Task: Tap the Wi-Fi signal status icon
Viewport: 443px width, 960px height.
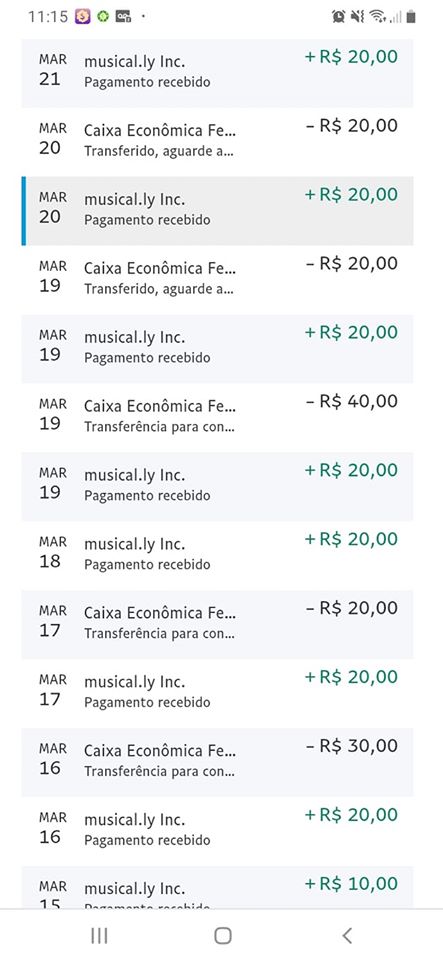Action: (x=377, y=17)
